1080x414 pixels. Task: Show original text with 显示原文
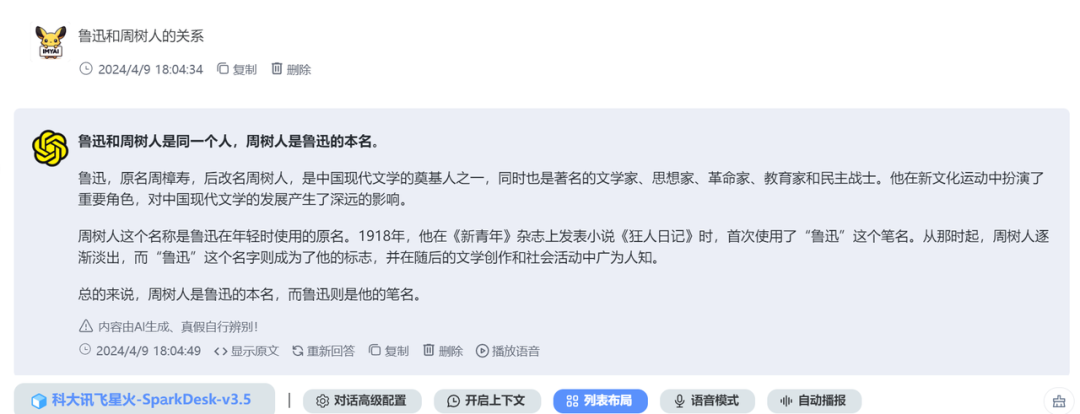(247, 351)
